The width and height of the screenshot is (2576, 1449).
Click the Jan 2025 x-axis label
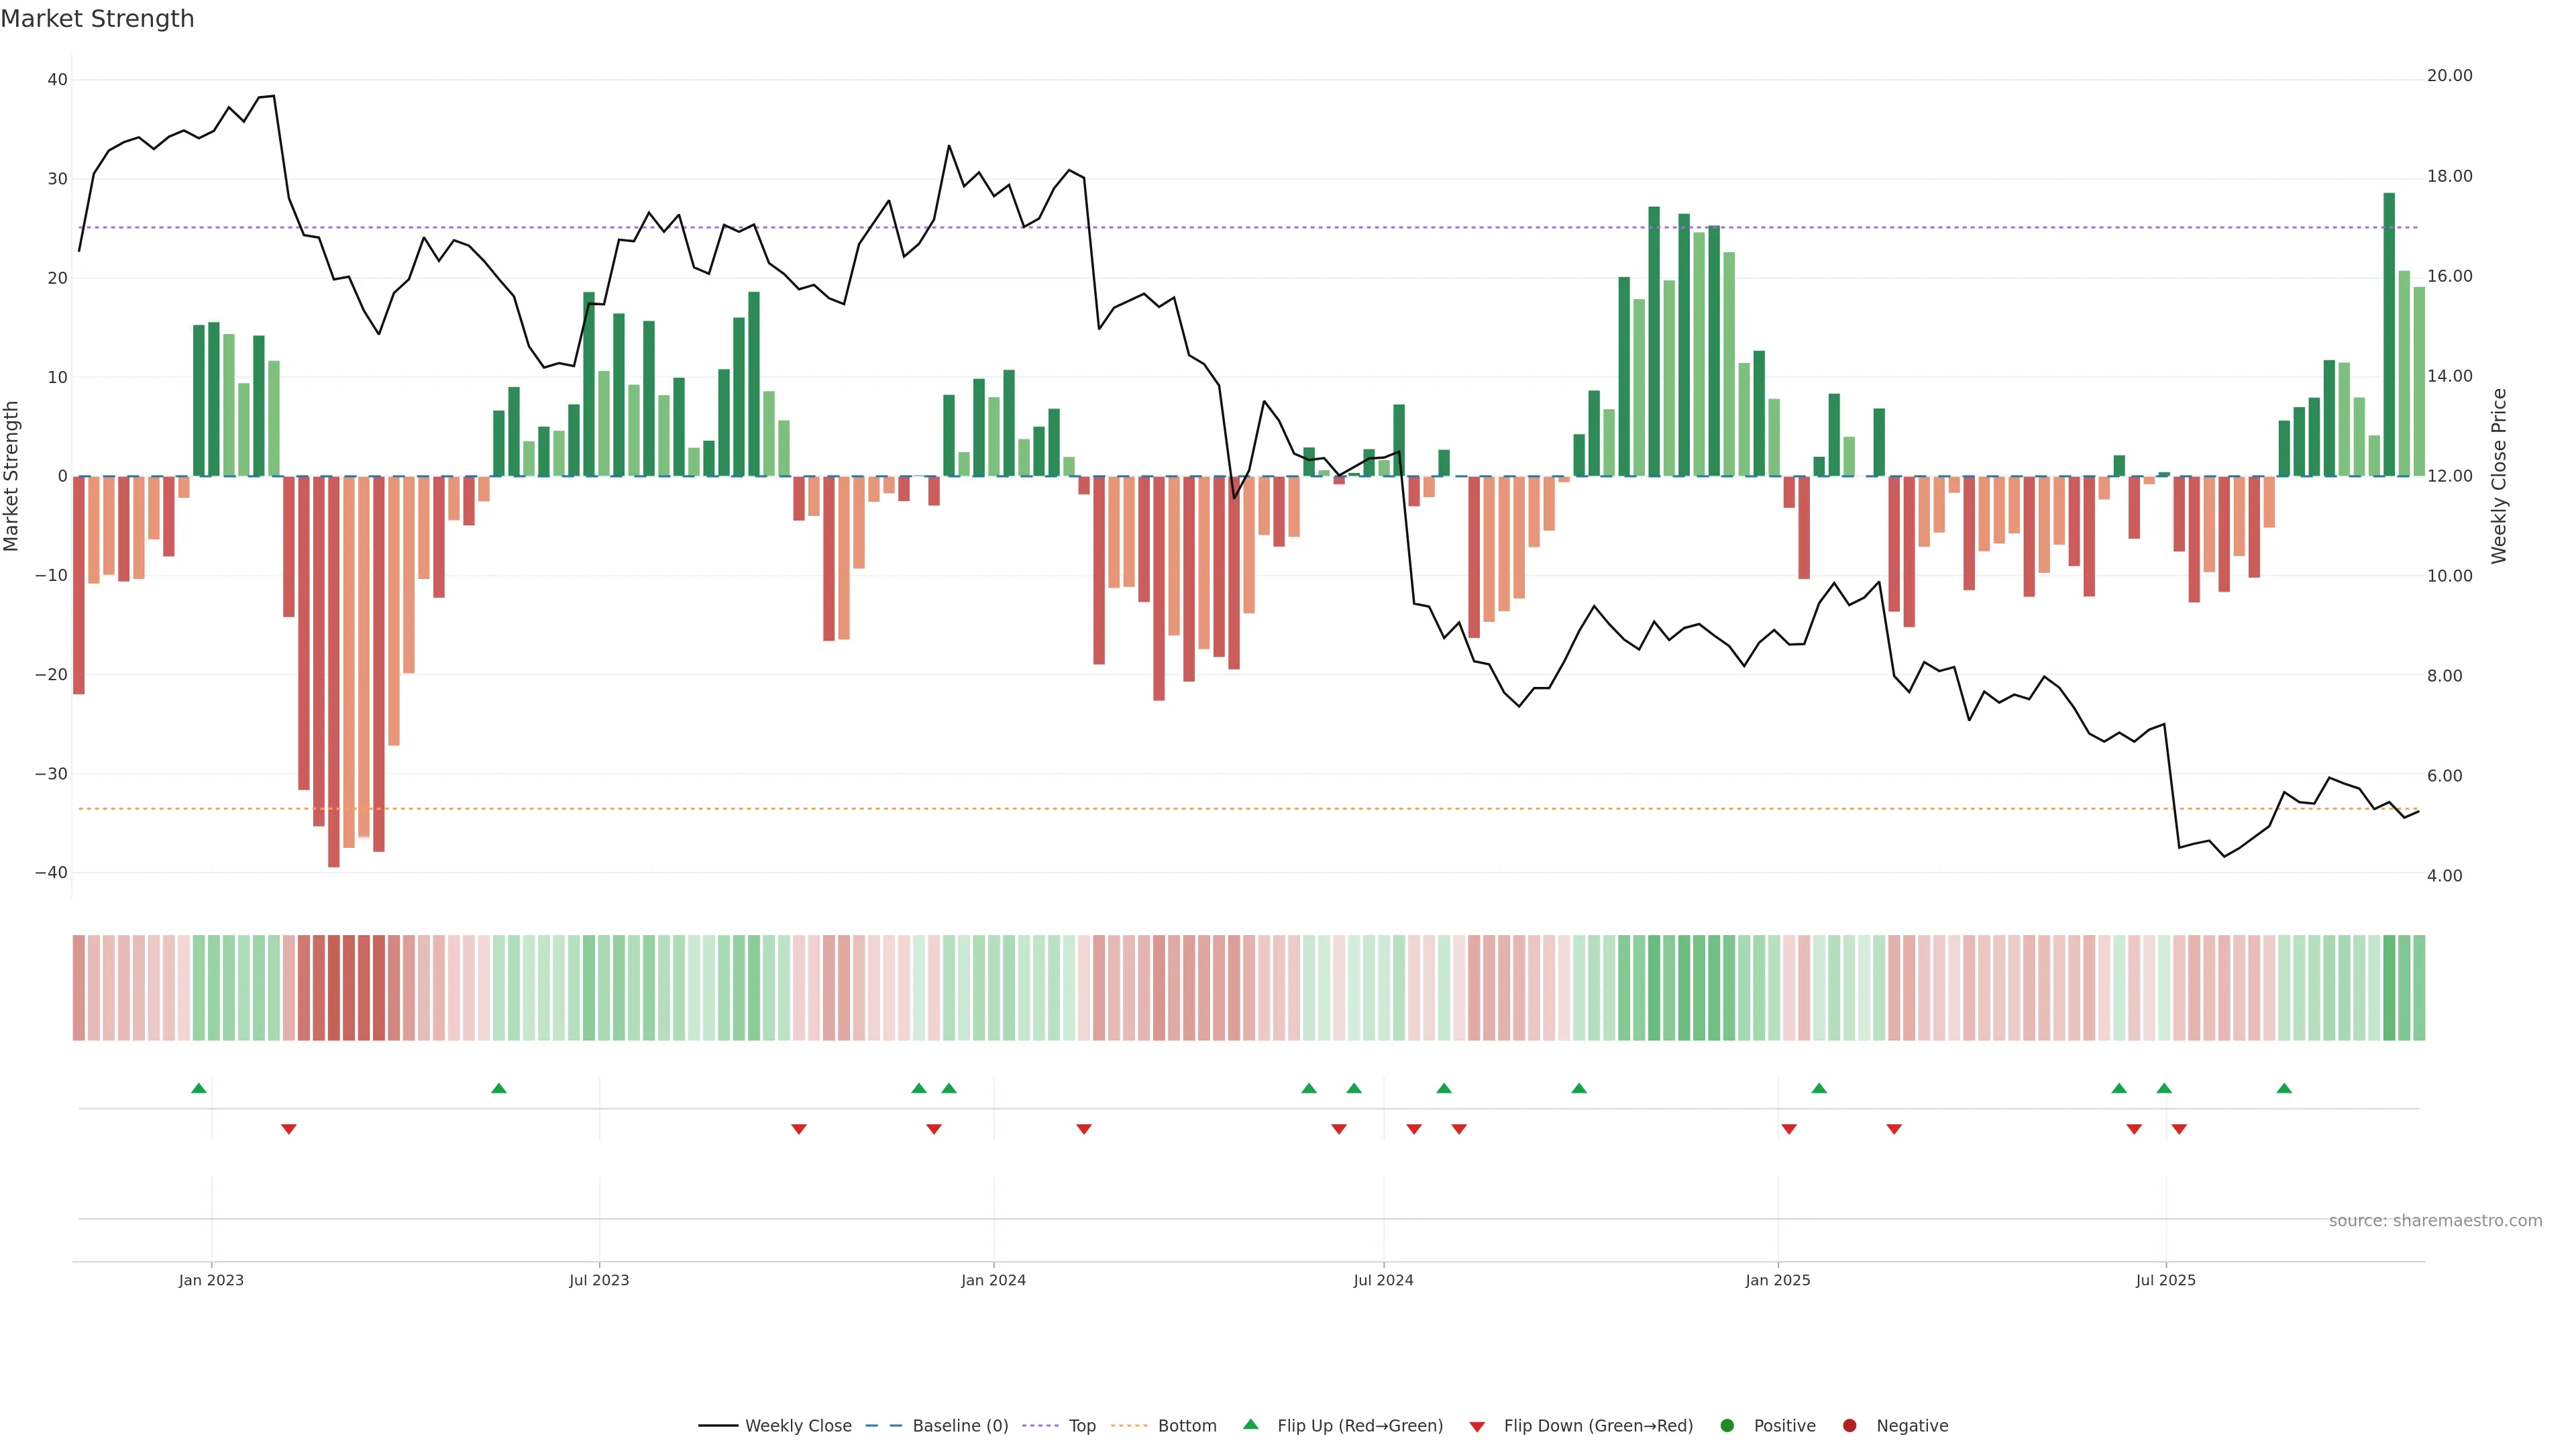1778,1280
